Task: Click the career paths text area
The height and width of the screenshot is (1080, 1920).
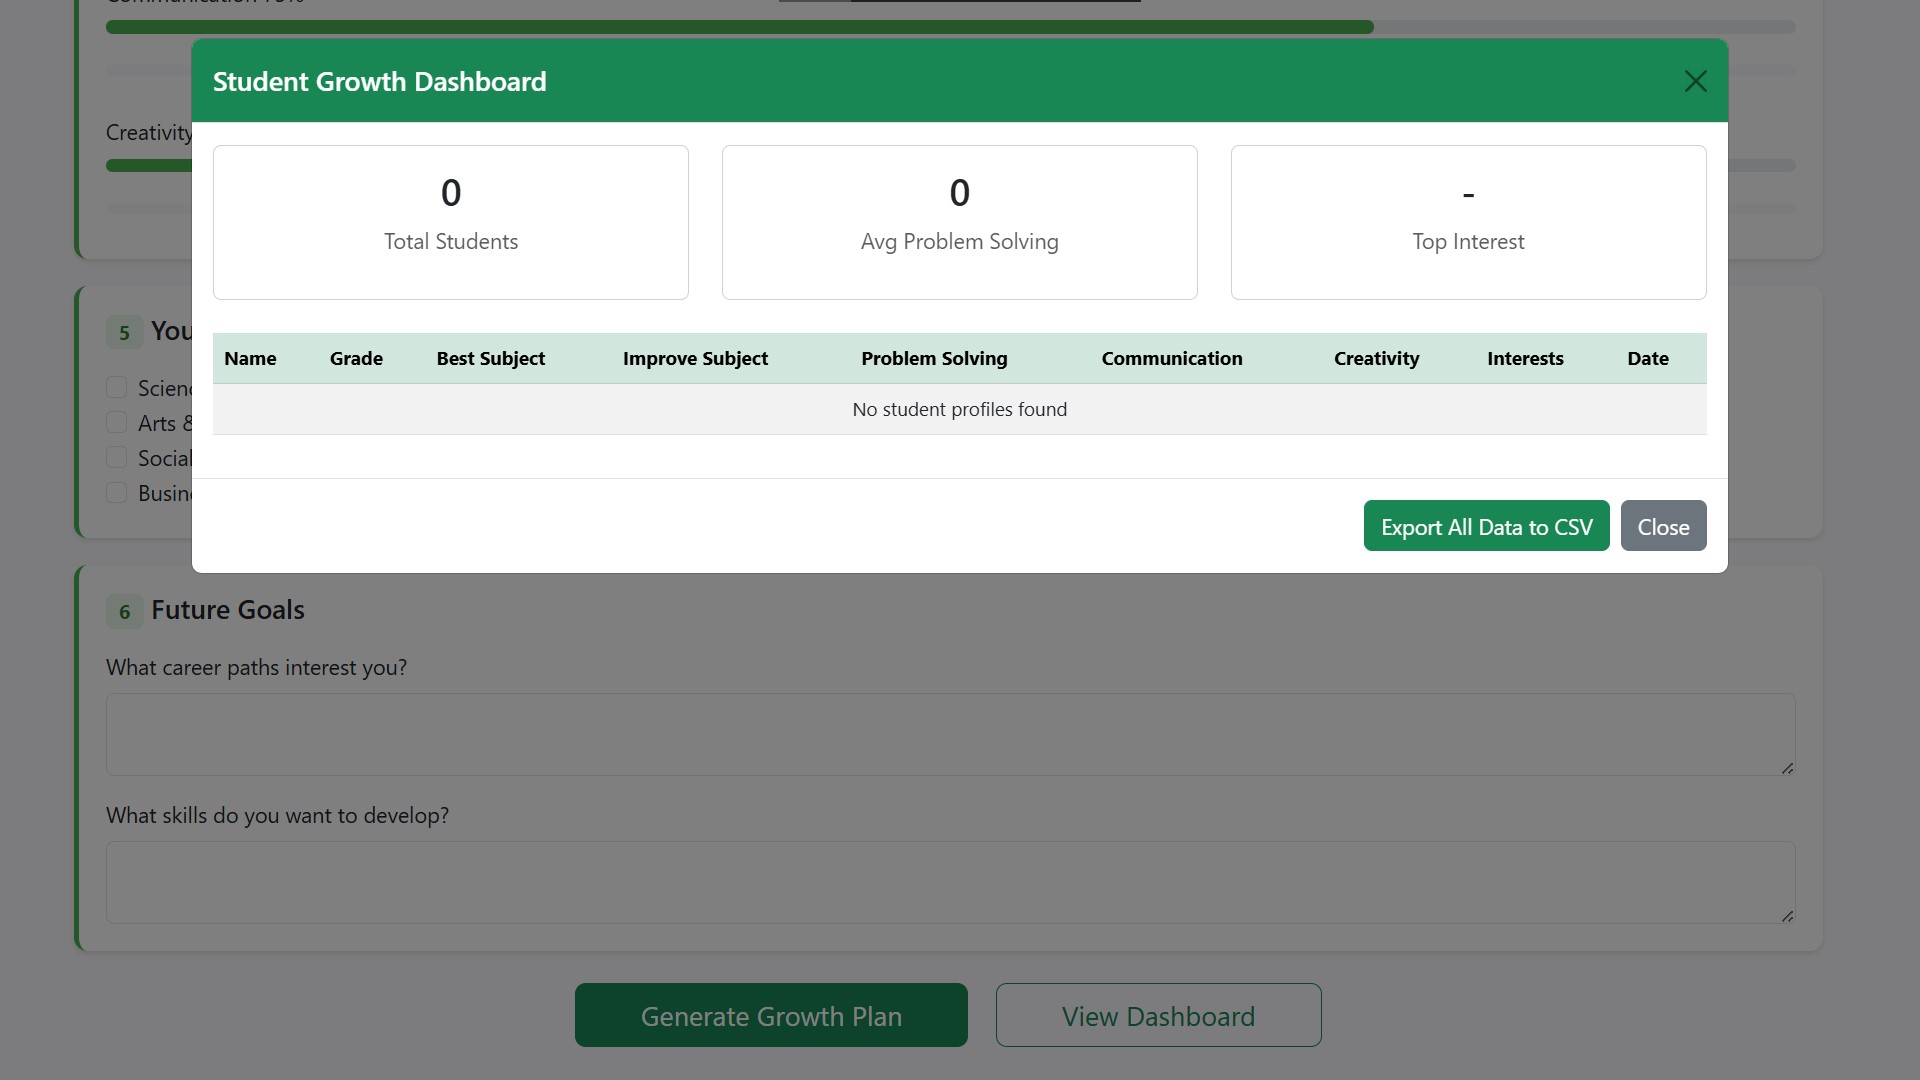Action: click(x=950, y=734)
